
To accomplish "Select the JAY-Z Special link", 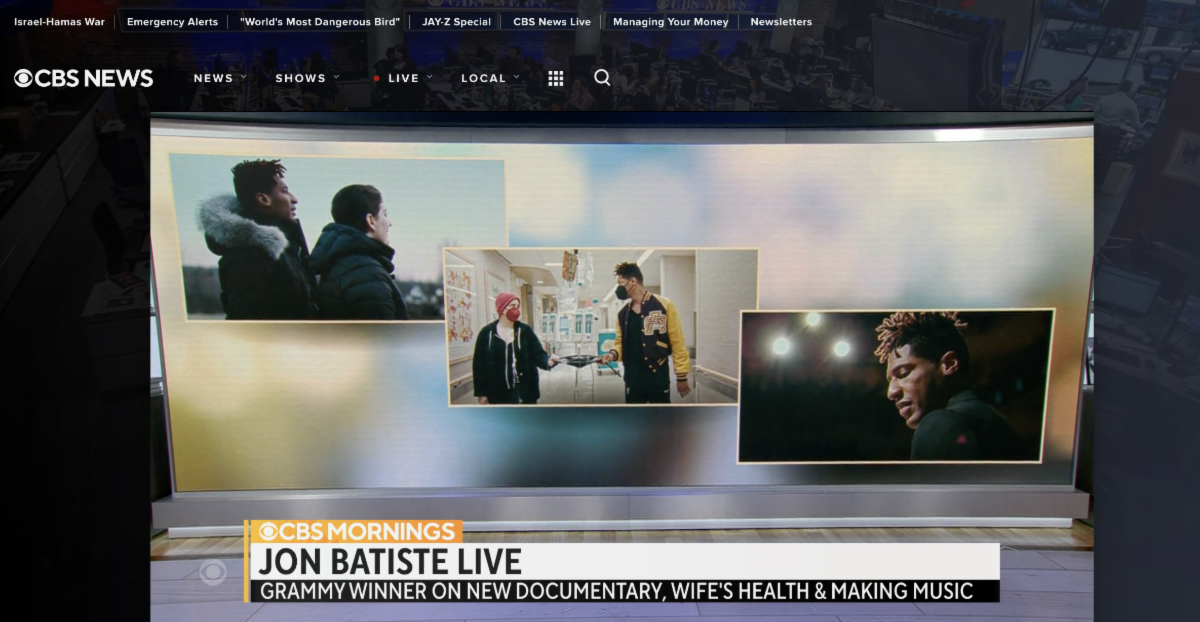I will point(456,22).
